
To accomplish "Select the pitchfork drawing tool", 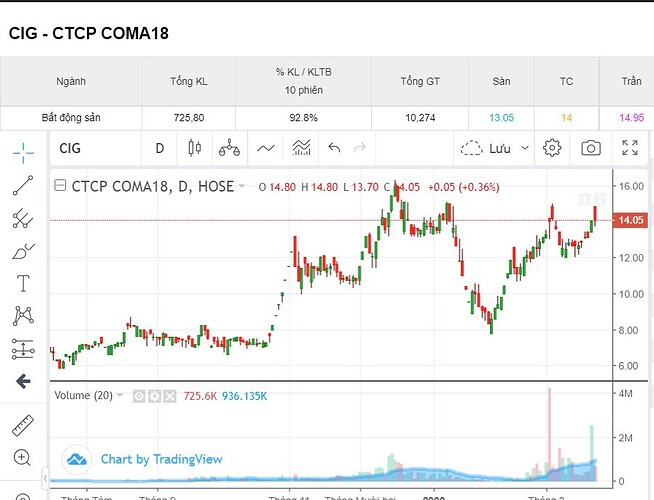I will pyautogui.click(x=23, y=218).
